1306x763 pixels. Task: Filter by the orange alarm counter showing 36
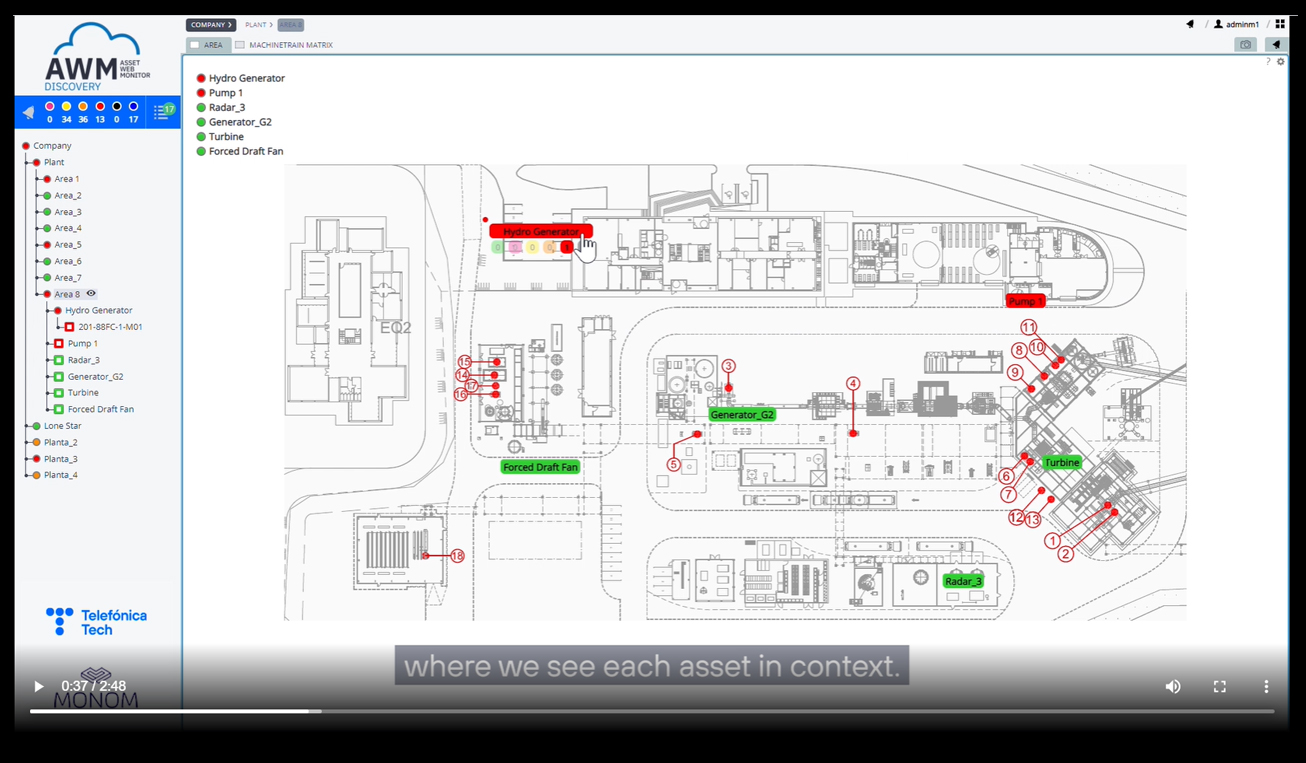click(x=83, y=112)
